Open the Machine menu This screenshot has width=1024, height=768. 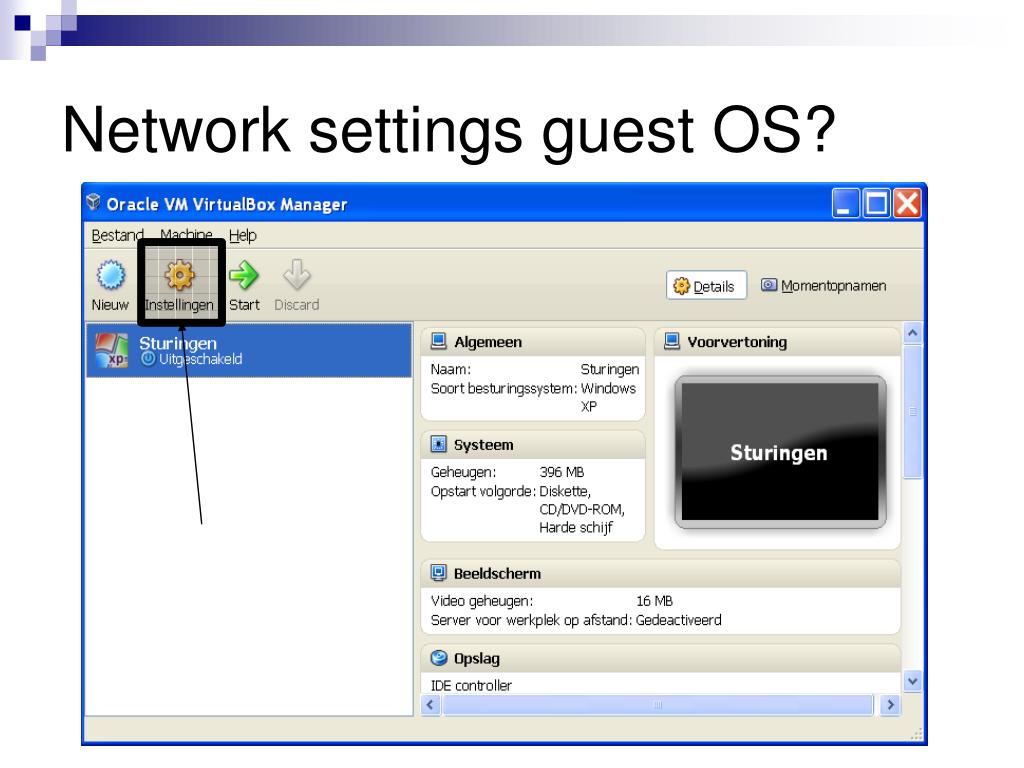[x=186, y=234]
